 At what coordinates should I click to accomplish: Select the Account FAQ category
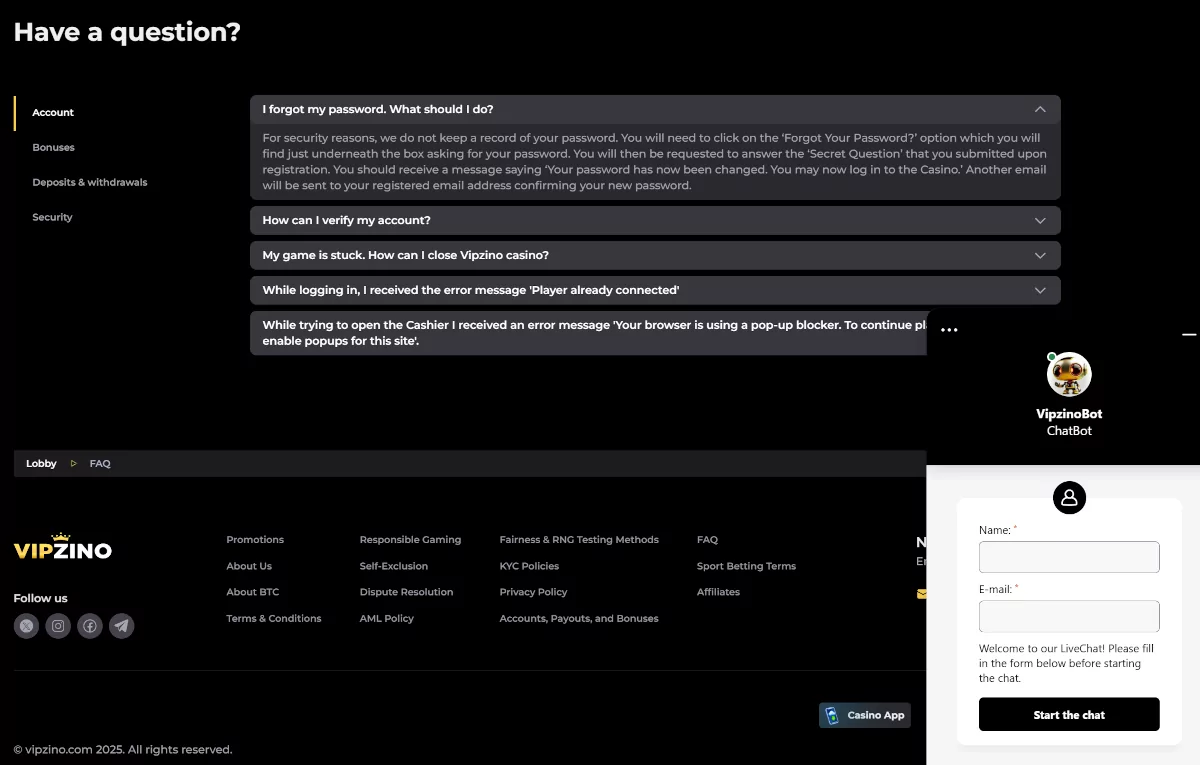[x=53, y=113]
